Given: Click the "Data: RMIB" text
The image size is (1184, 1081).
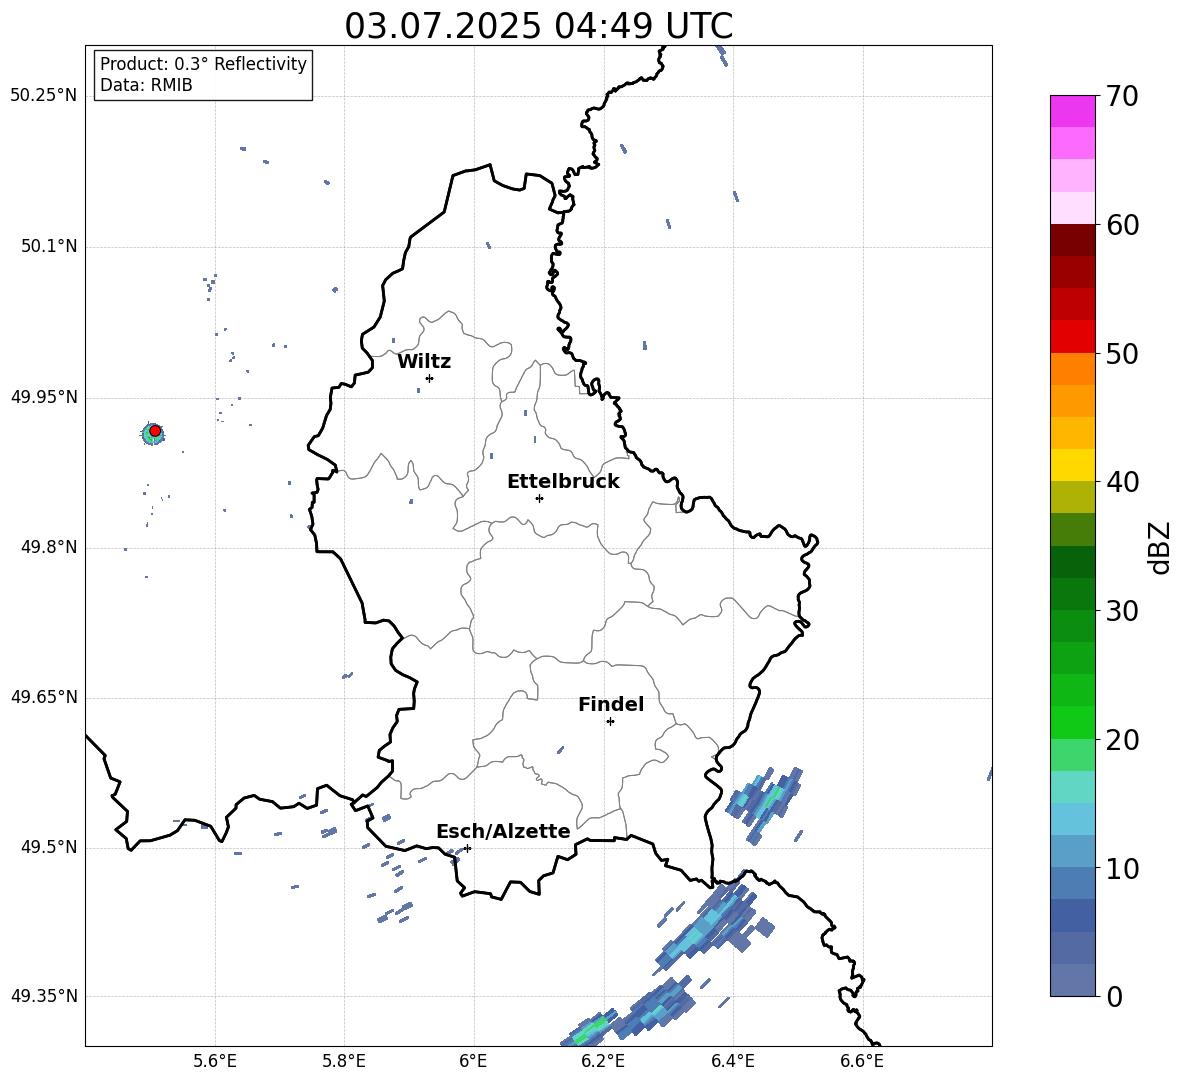Looking at the screenshot, I should [146, 85].
